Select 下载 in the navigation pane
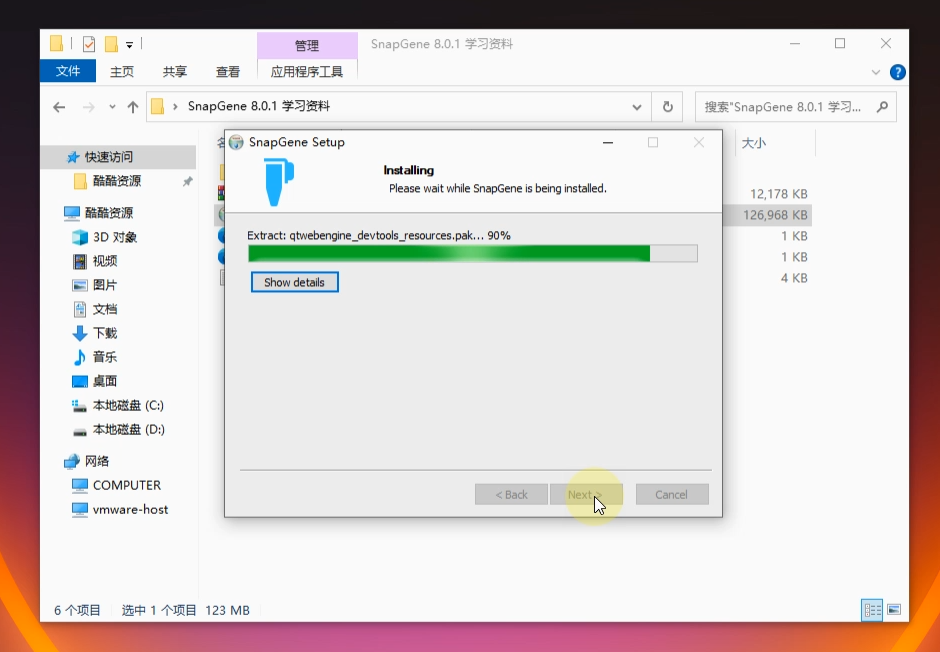 tap(104, 333)
